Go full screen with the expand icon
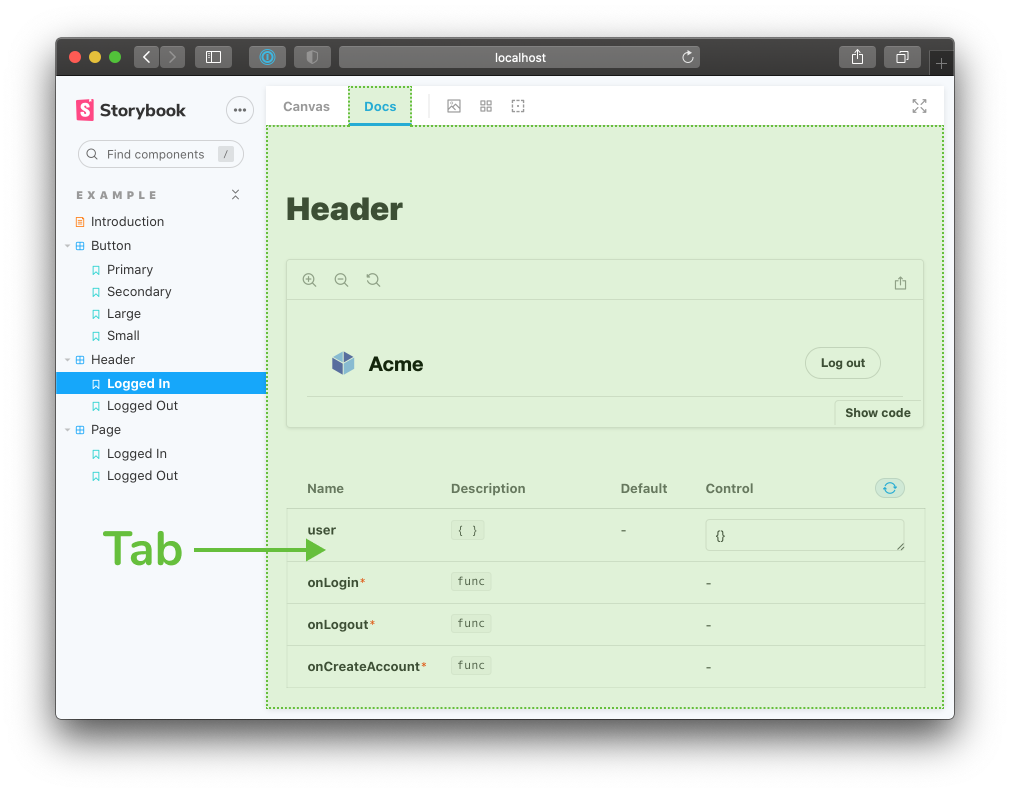This screenshot has width=1010, height=793. click(x=919, y=106)
